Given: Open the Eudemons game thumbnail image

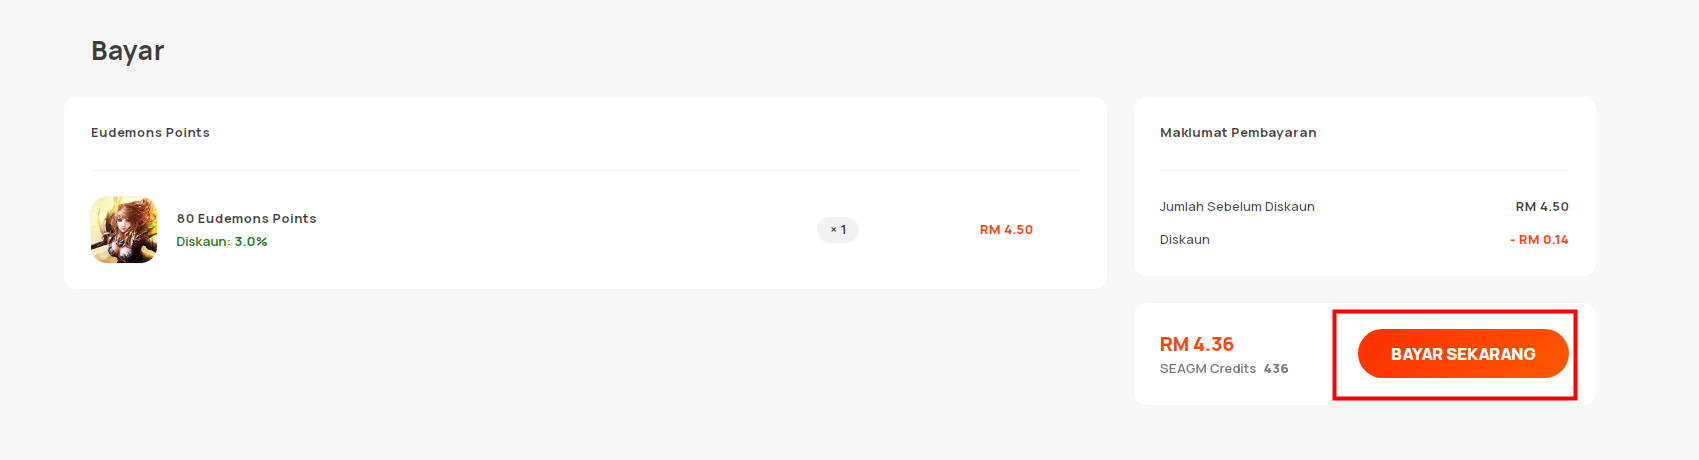Looking at the screenshot, I should pos(124,230).
